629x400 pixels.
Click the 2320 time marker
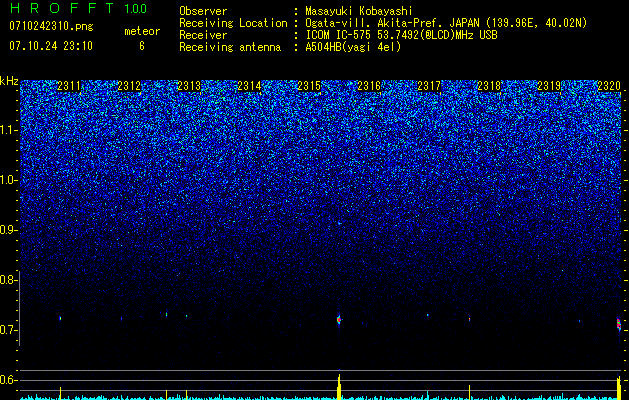click(x=609, y=86)
